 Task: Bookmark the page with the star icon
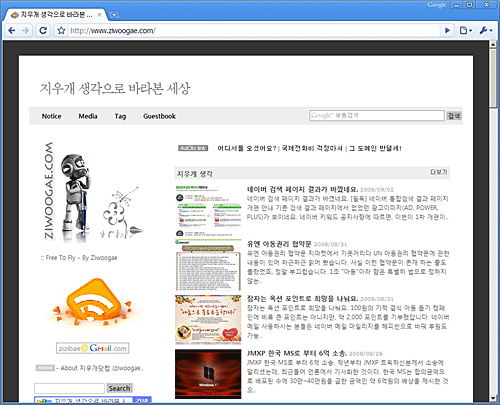pyautogui.click(x=61, y=31)
